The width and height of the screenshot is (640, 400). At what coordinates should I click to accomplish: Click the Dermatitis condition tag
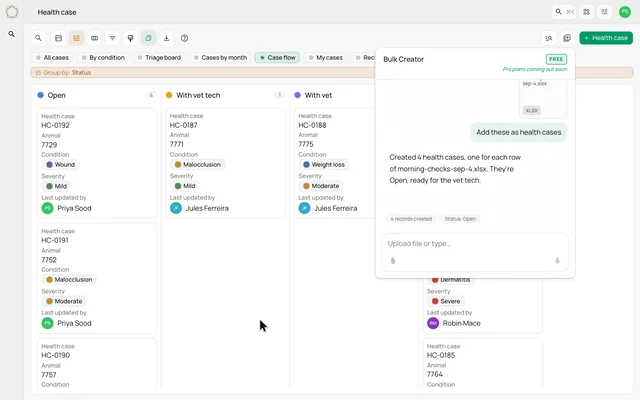[451, 280]
